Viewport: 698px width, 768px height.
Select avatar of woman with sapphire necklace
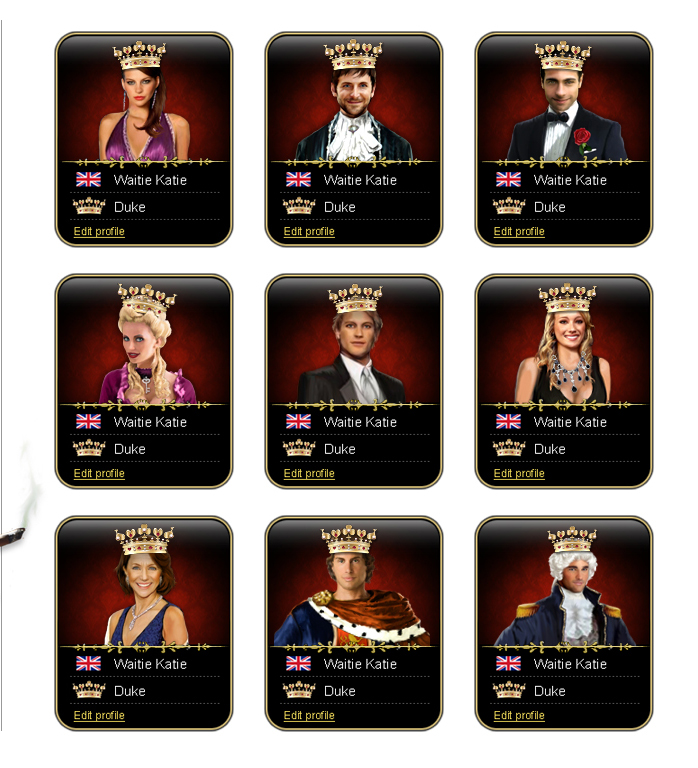point(564,343)
